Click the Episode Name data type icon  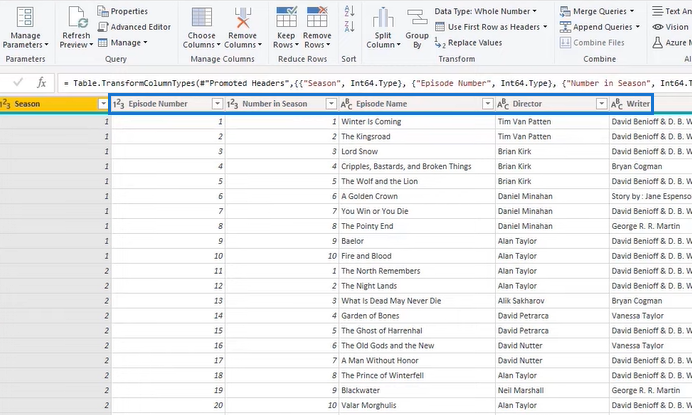pyautogui.click(x=346, y=104)
